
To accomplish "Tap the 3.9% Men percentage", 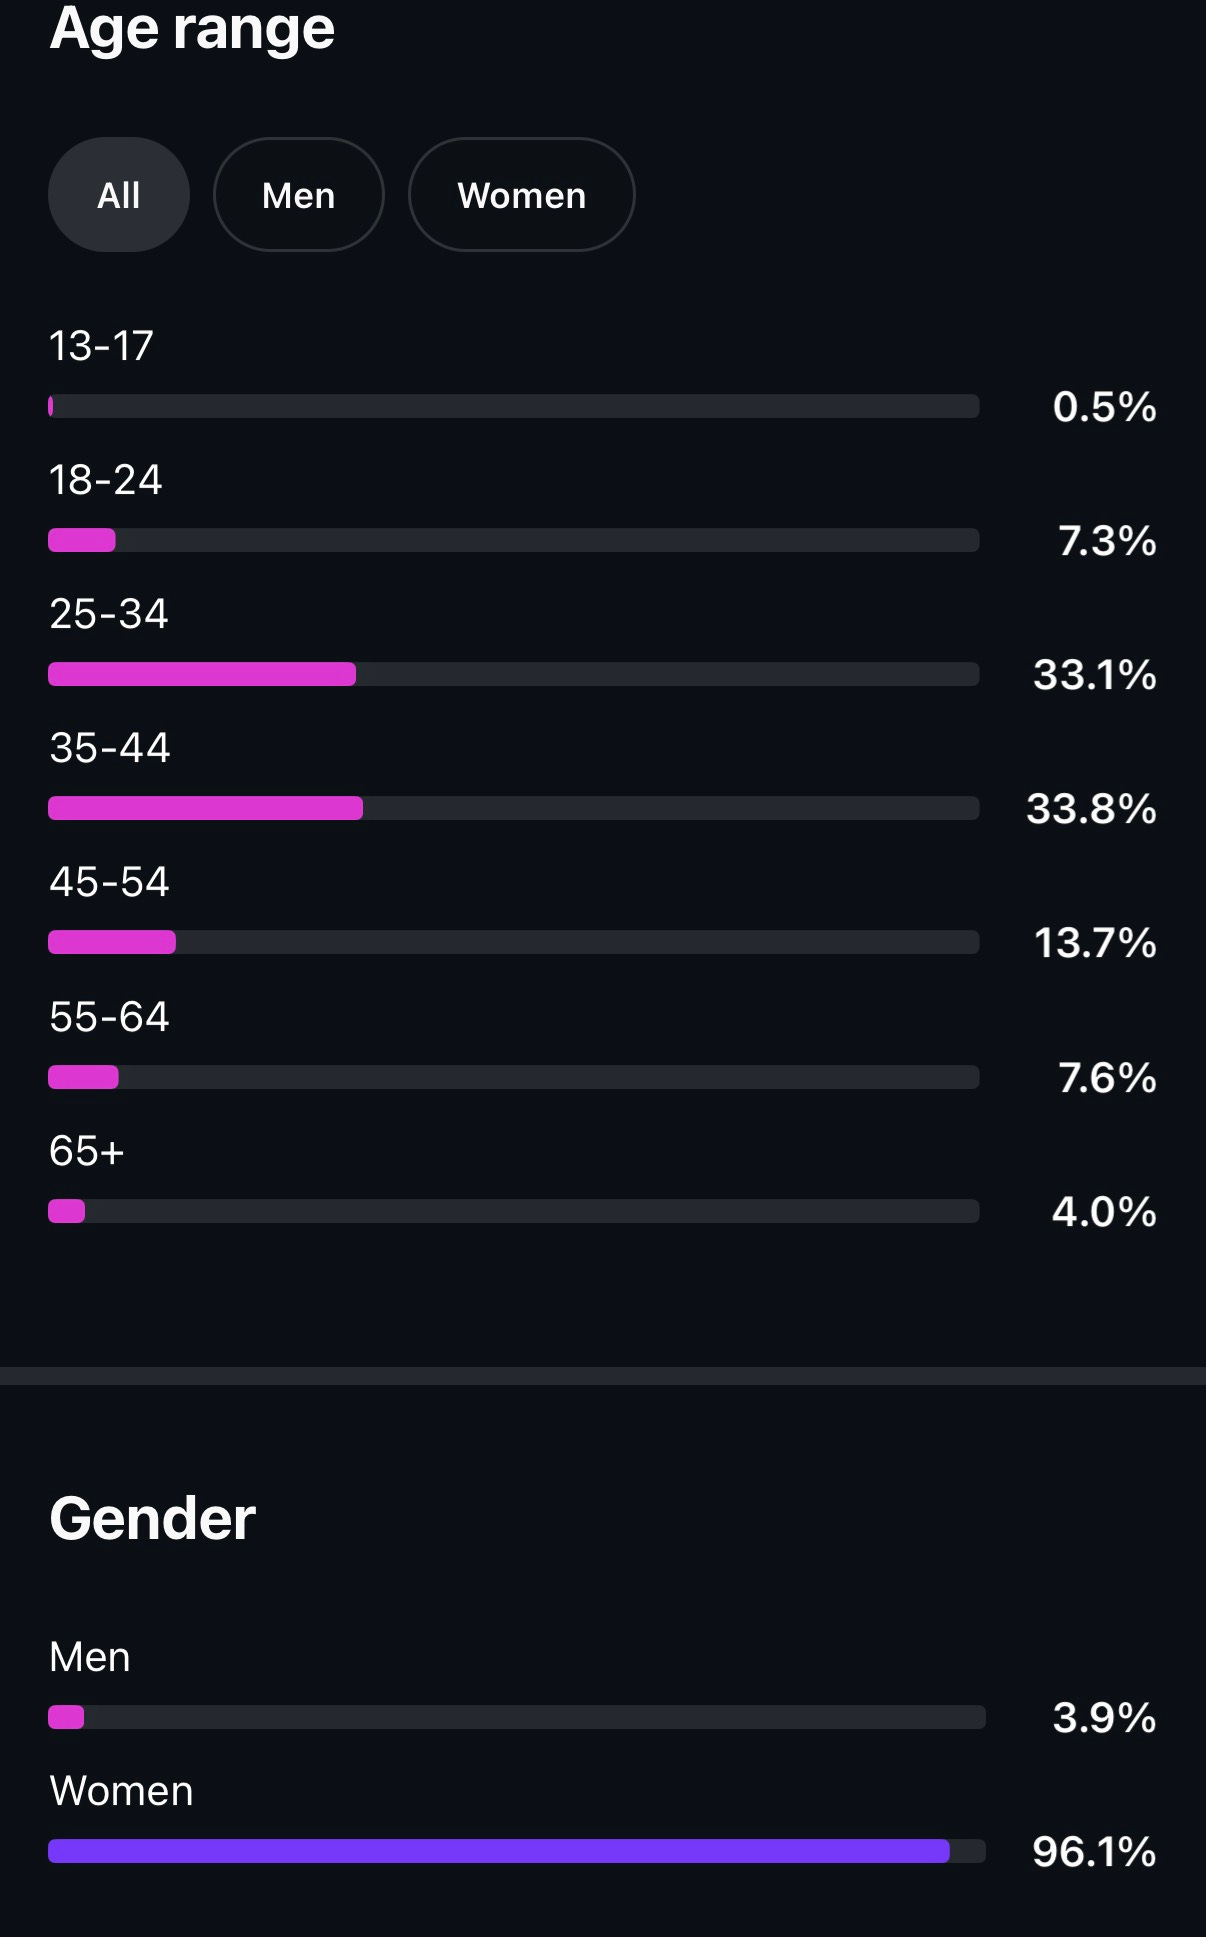I will coord(1104,1717).
